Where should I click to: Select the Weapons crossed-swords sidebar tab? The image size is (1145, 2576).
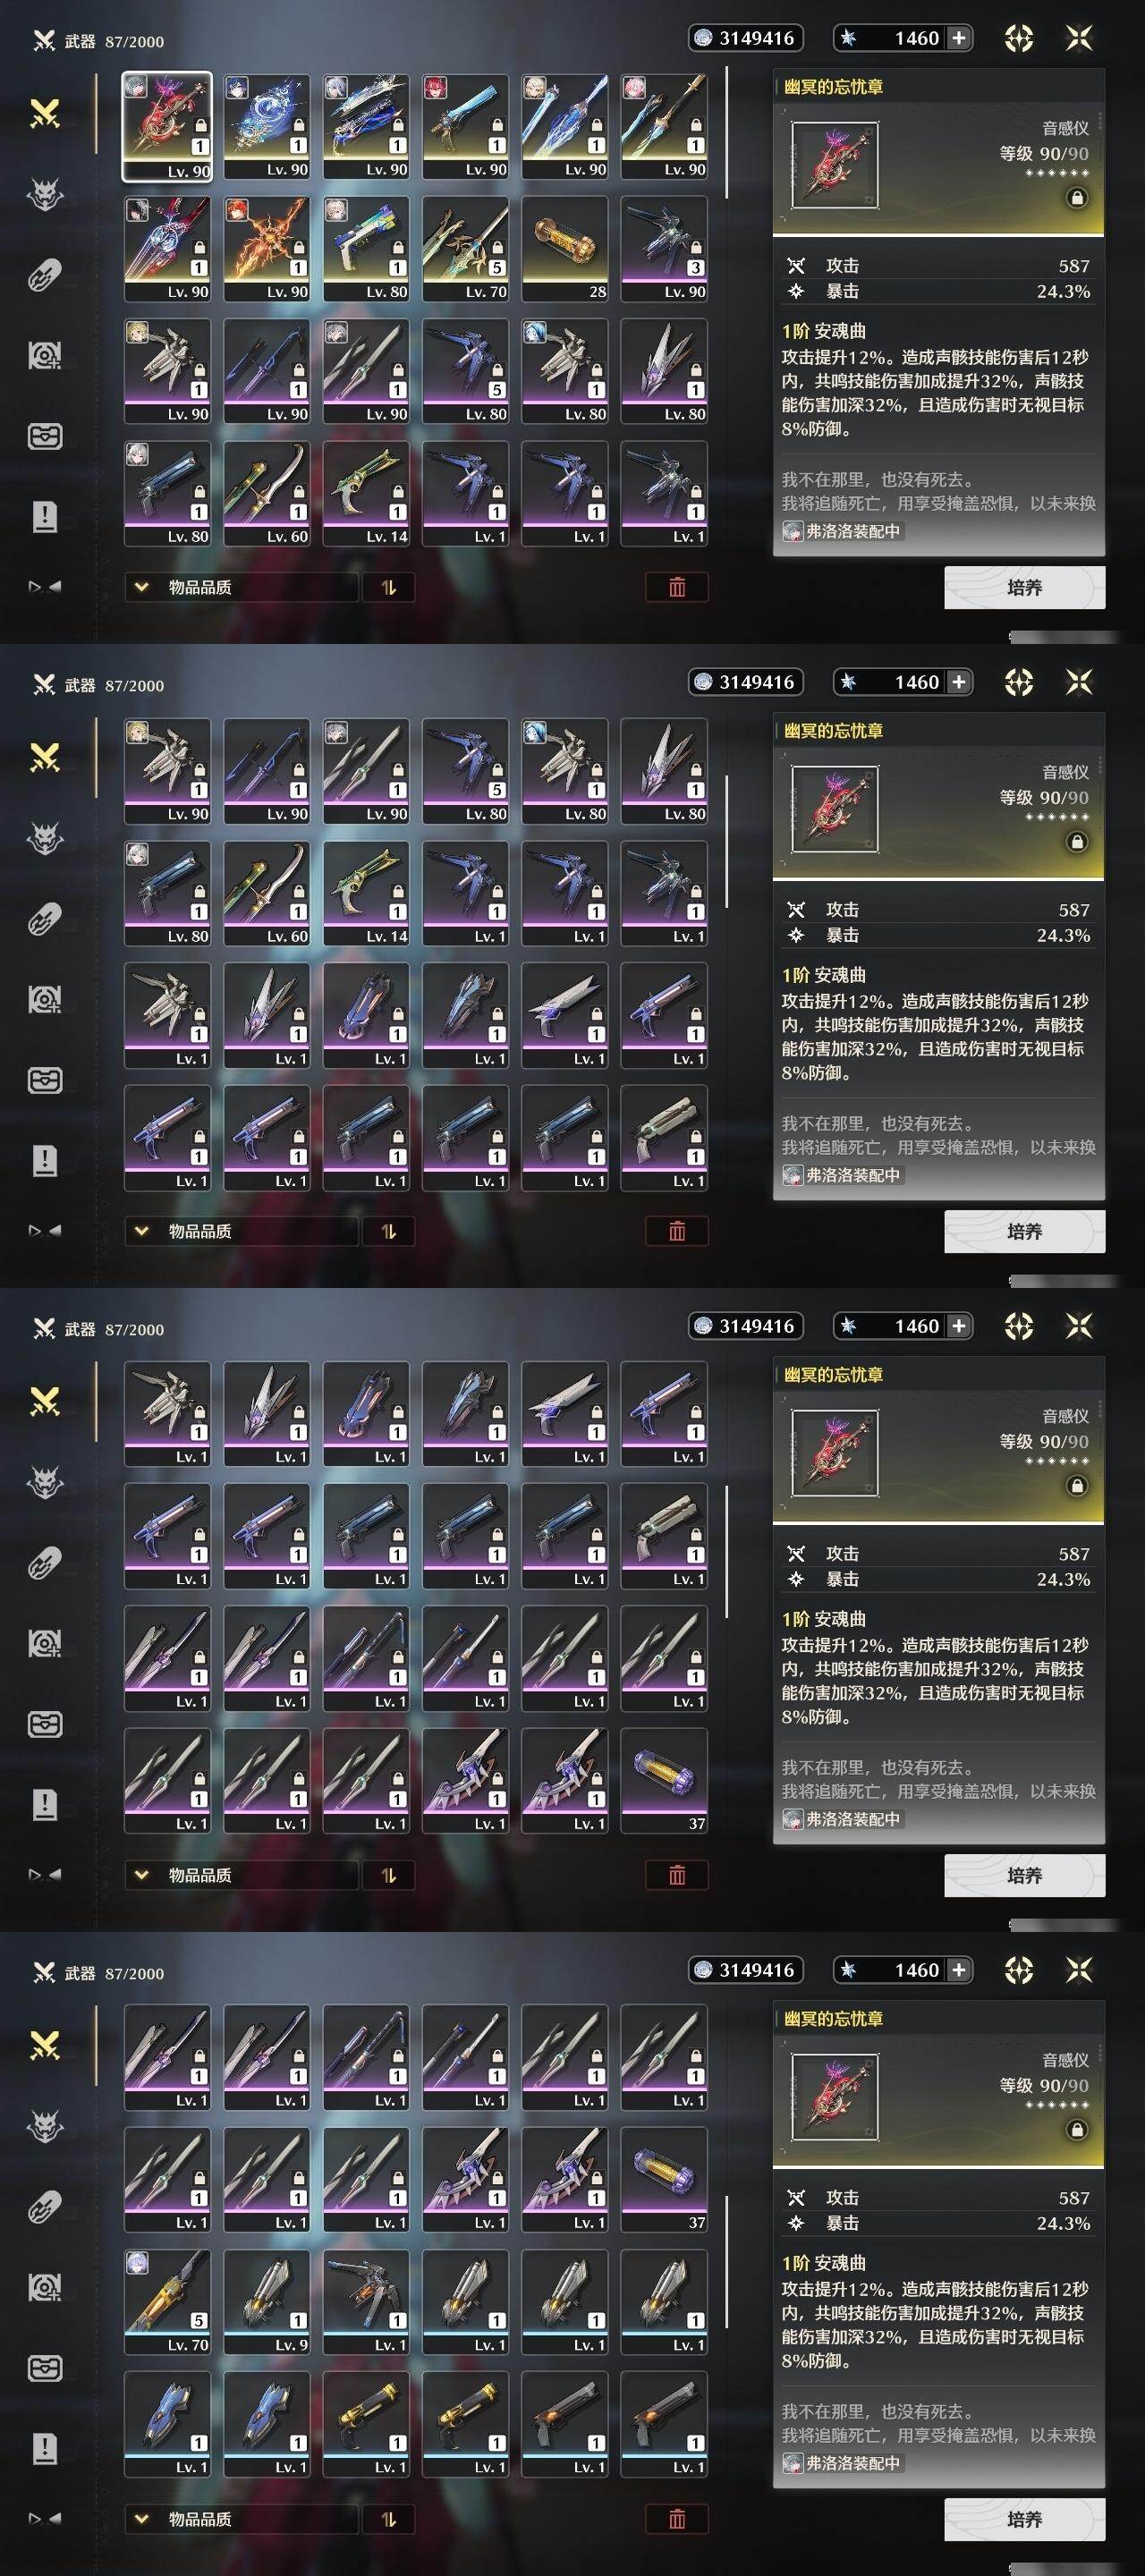45,114
